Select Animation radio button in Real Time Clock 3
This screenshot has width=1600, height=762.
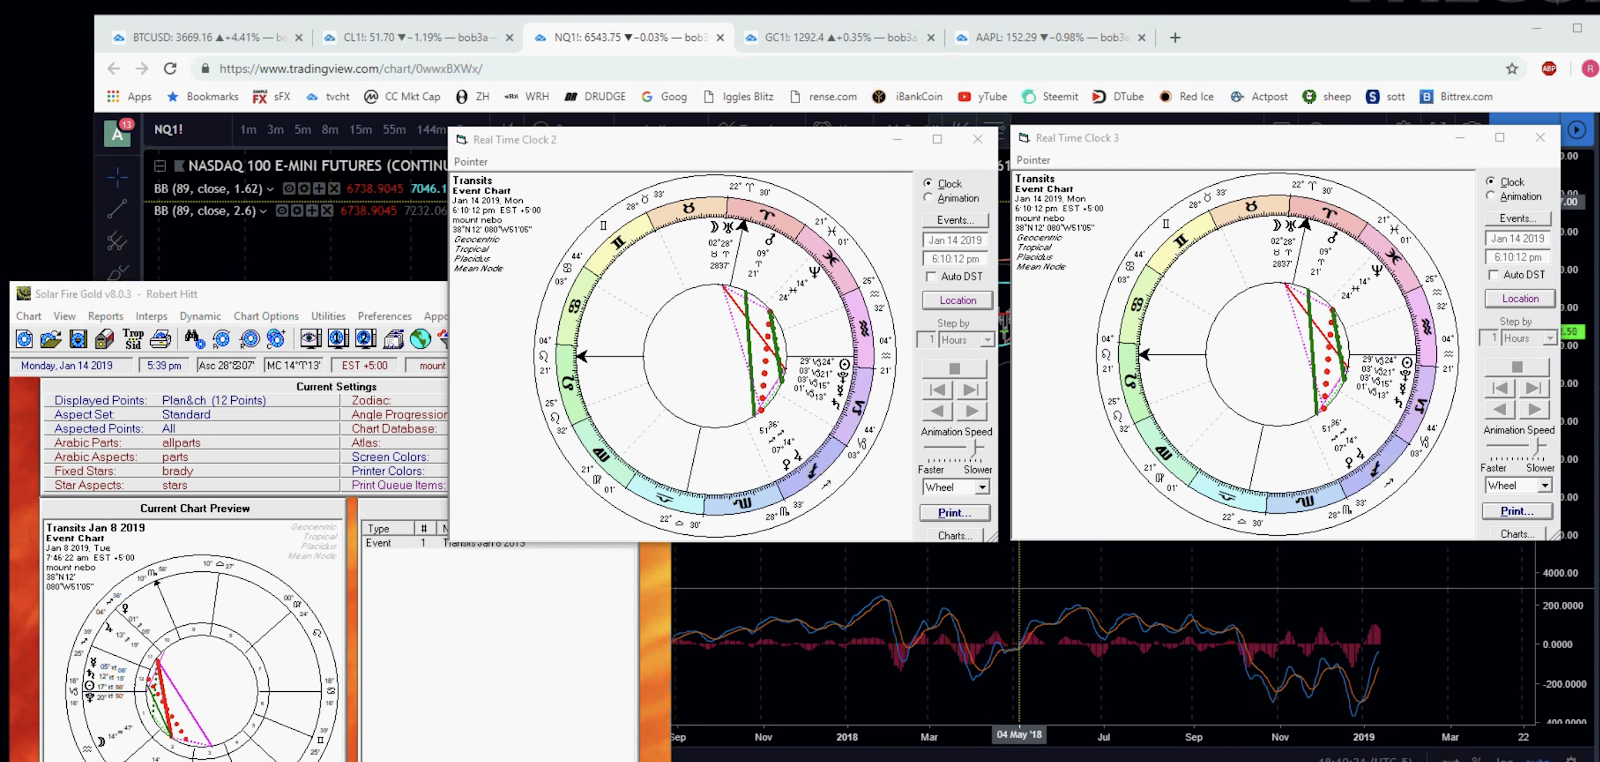coord(1491,196)
